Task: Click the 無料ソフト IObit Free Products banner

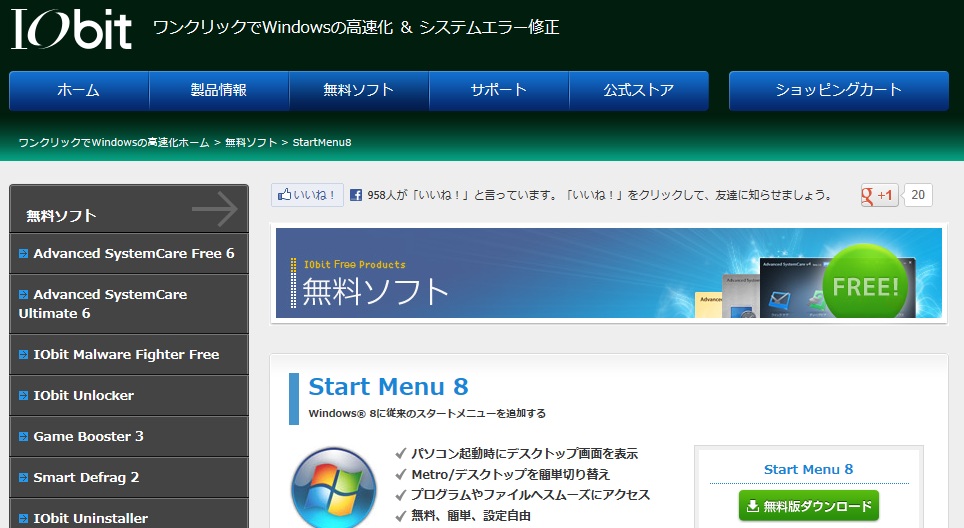Action: (x=609, y=273)
